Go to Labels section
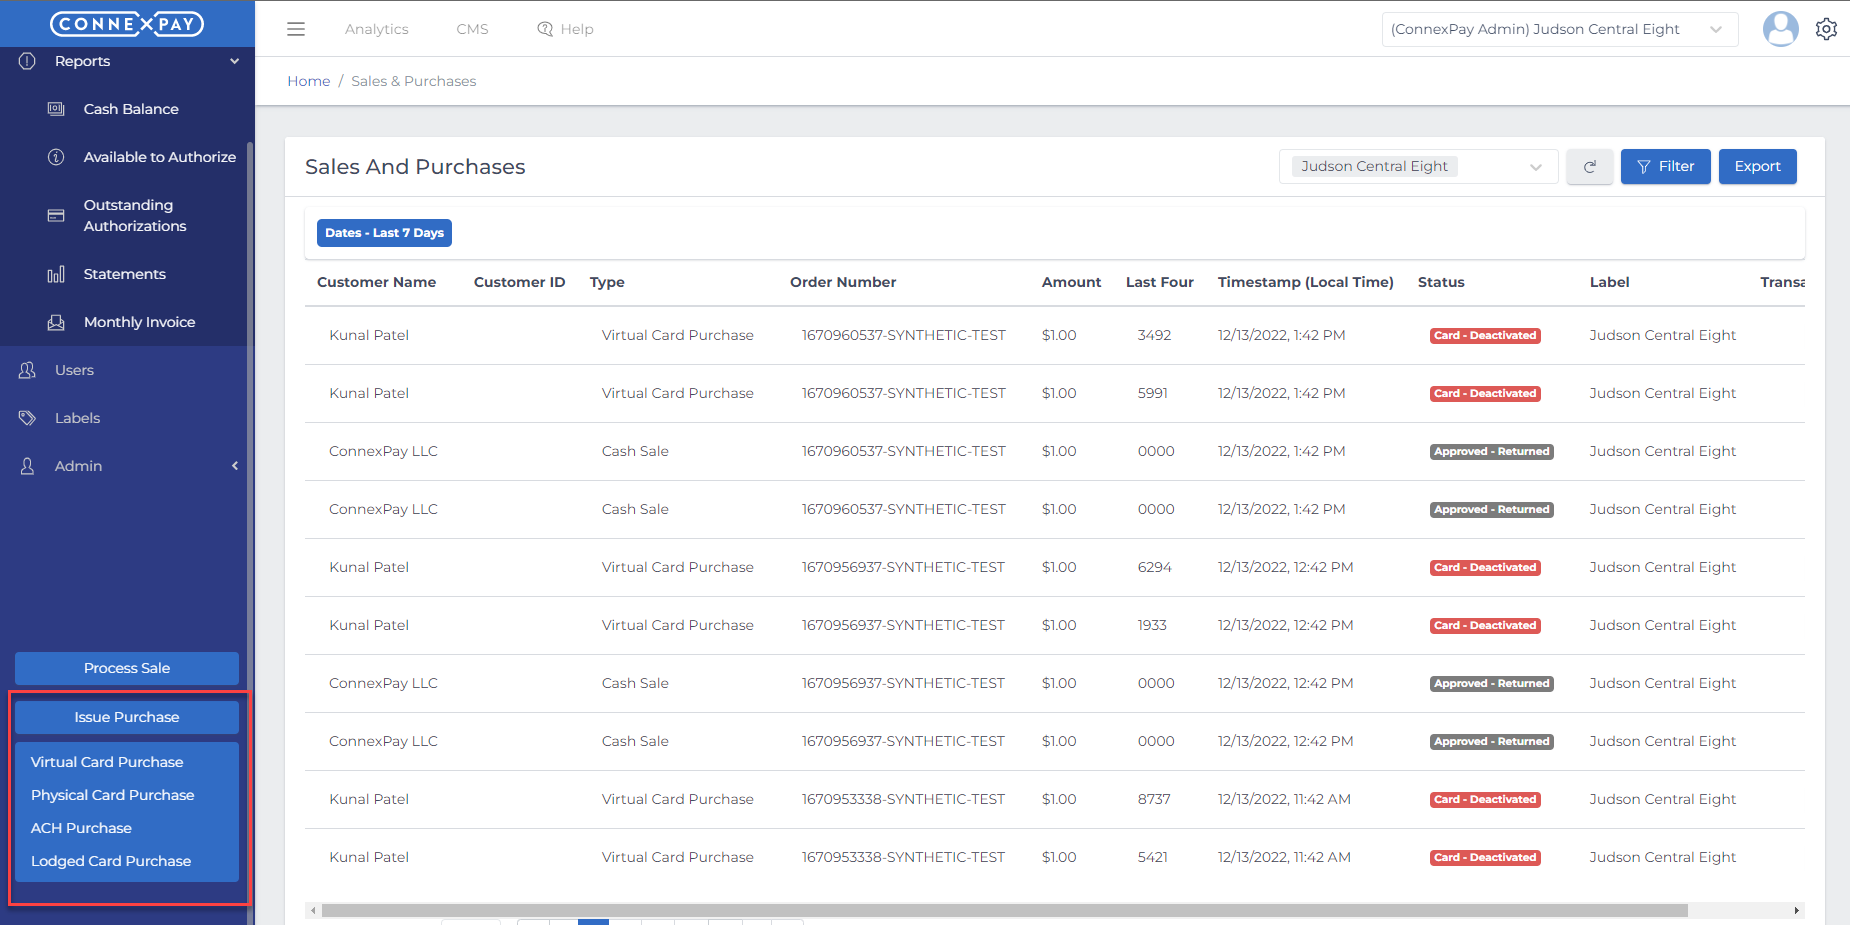Screen dimensions: 1850x925 tap(77, 418)
